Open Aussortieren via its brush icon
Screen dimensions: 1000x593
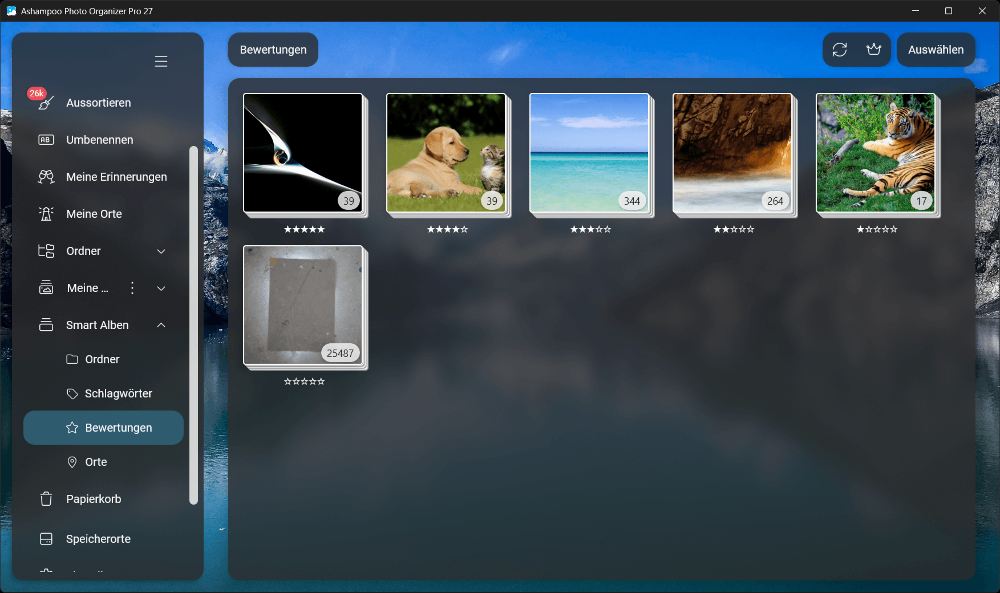[x=46, y=103]
